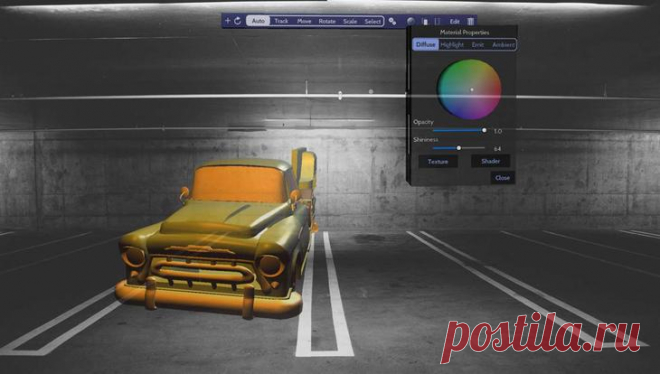Switch to Track mode
660x374 pixels.
281,21
